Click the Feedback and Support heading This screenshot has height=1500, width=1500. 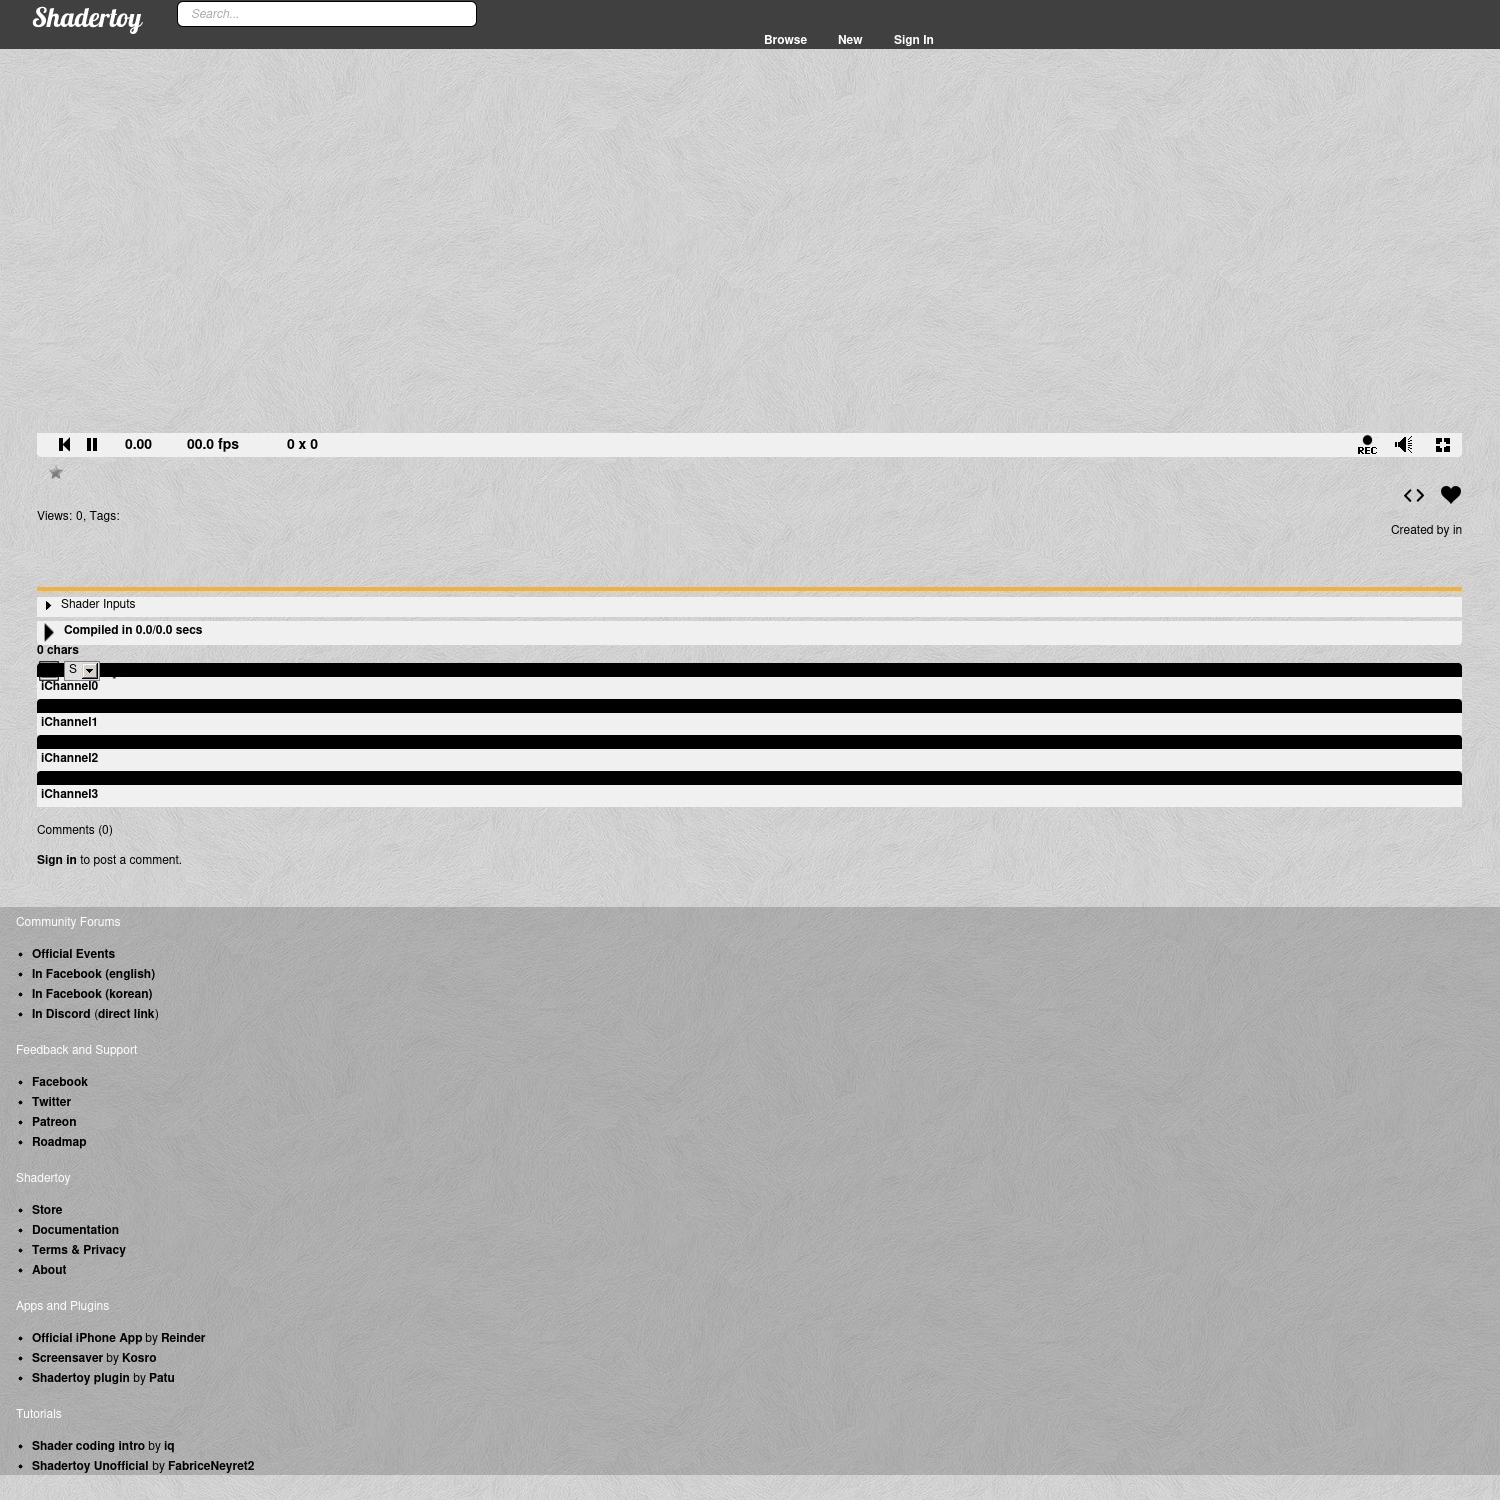(x=77, y=1050)
